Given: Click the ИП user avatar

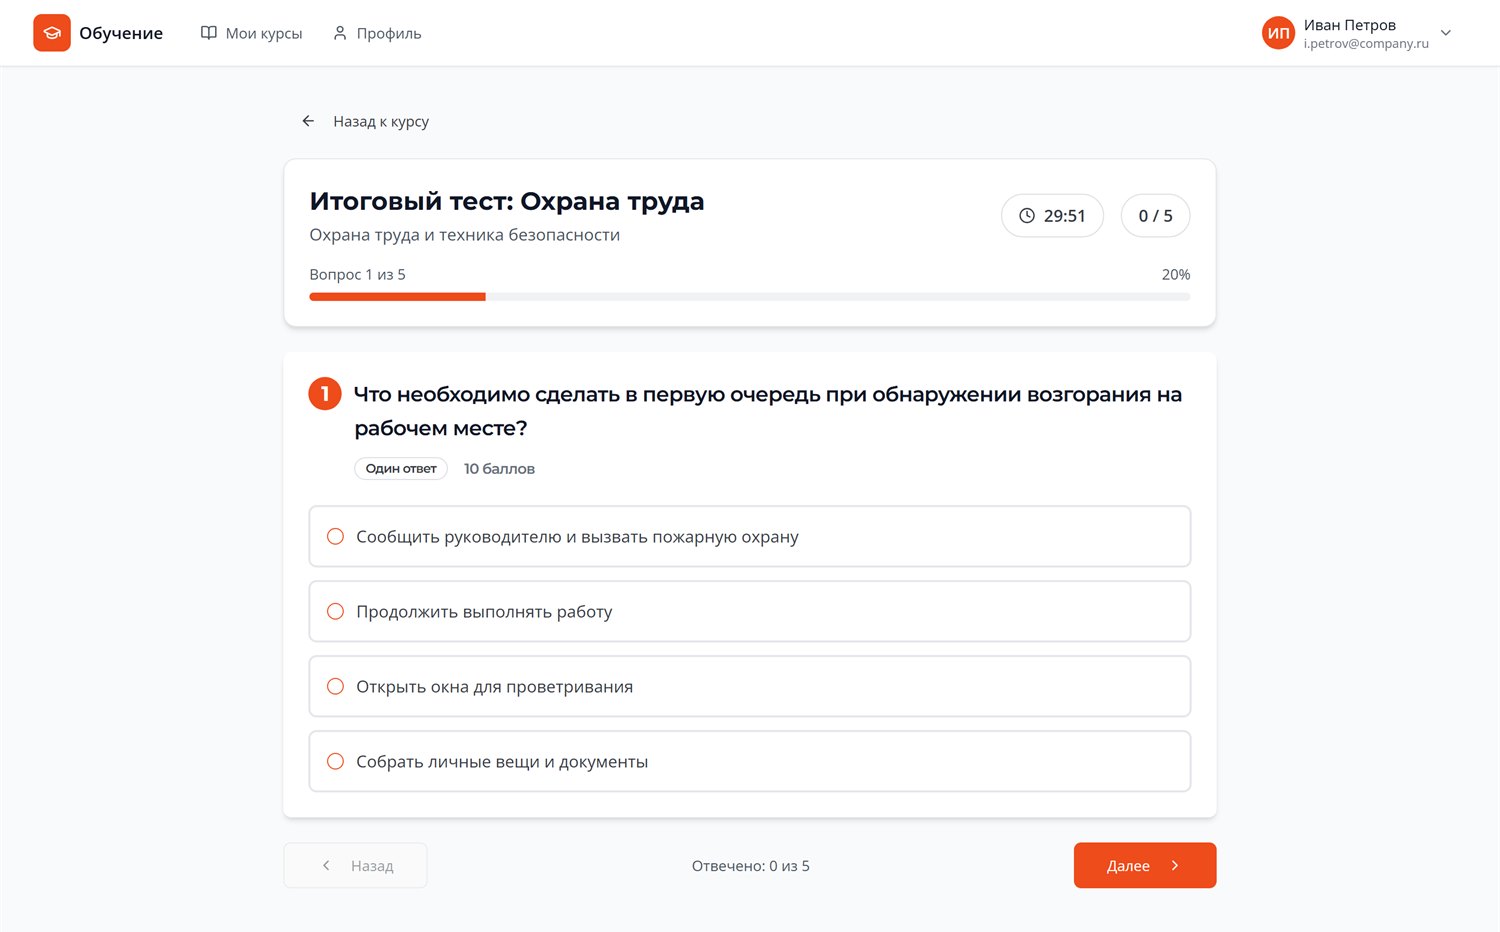Looking at the screenshot, I should [x=1279, y=33].
